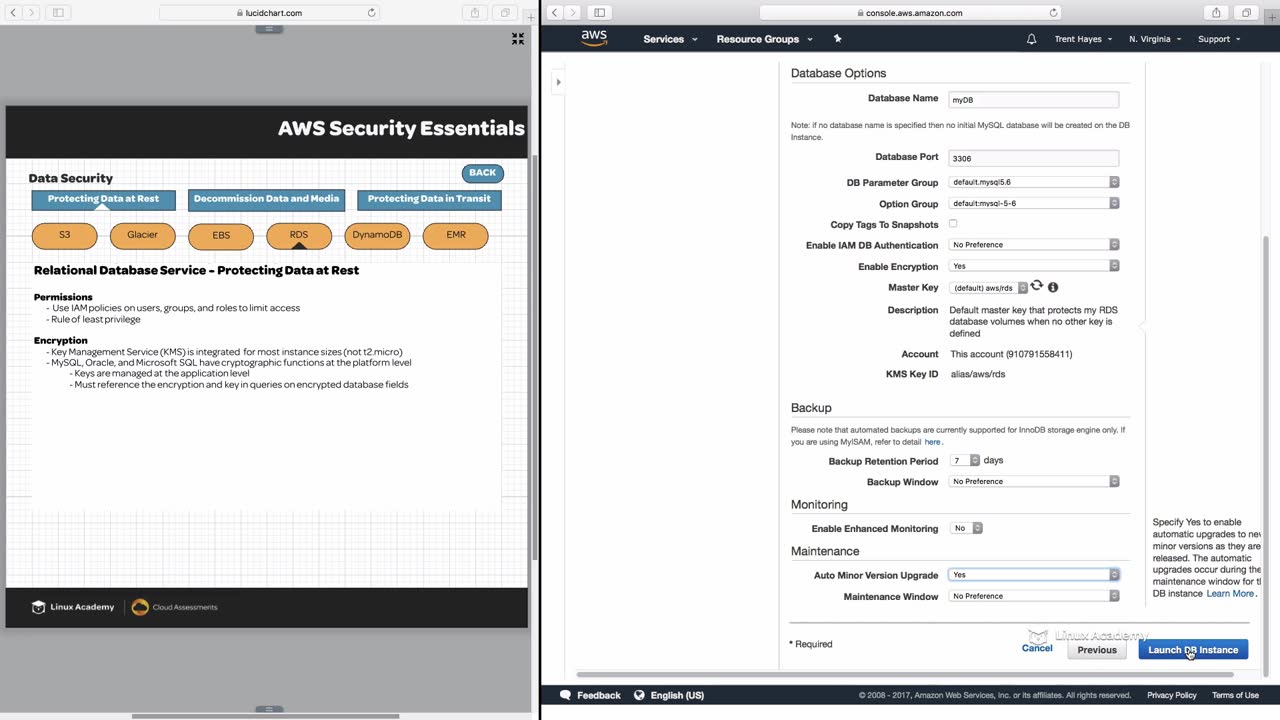1280x720 pixels.
Task: Click the Linux Academy logo in slide footer
Action: (x=73, y=607)
